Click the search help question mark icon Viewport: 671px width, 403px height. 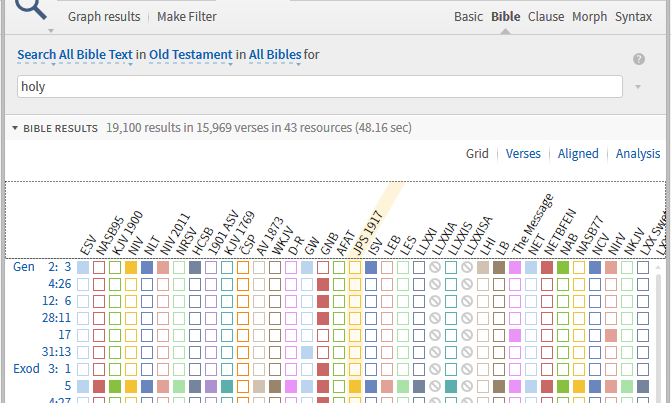639,59
